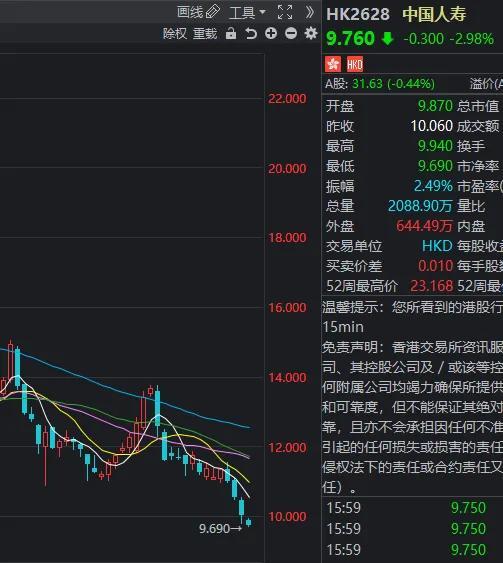Open chart settings gear icon
The height and width of the screenshot is (563, 503).
coord(311,33)
